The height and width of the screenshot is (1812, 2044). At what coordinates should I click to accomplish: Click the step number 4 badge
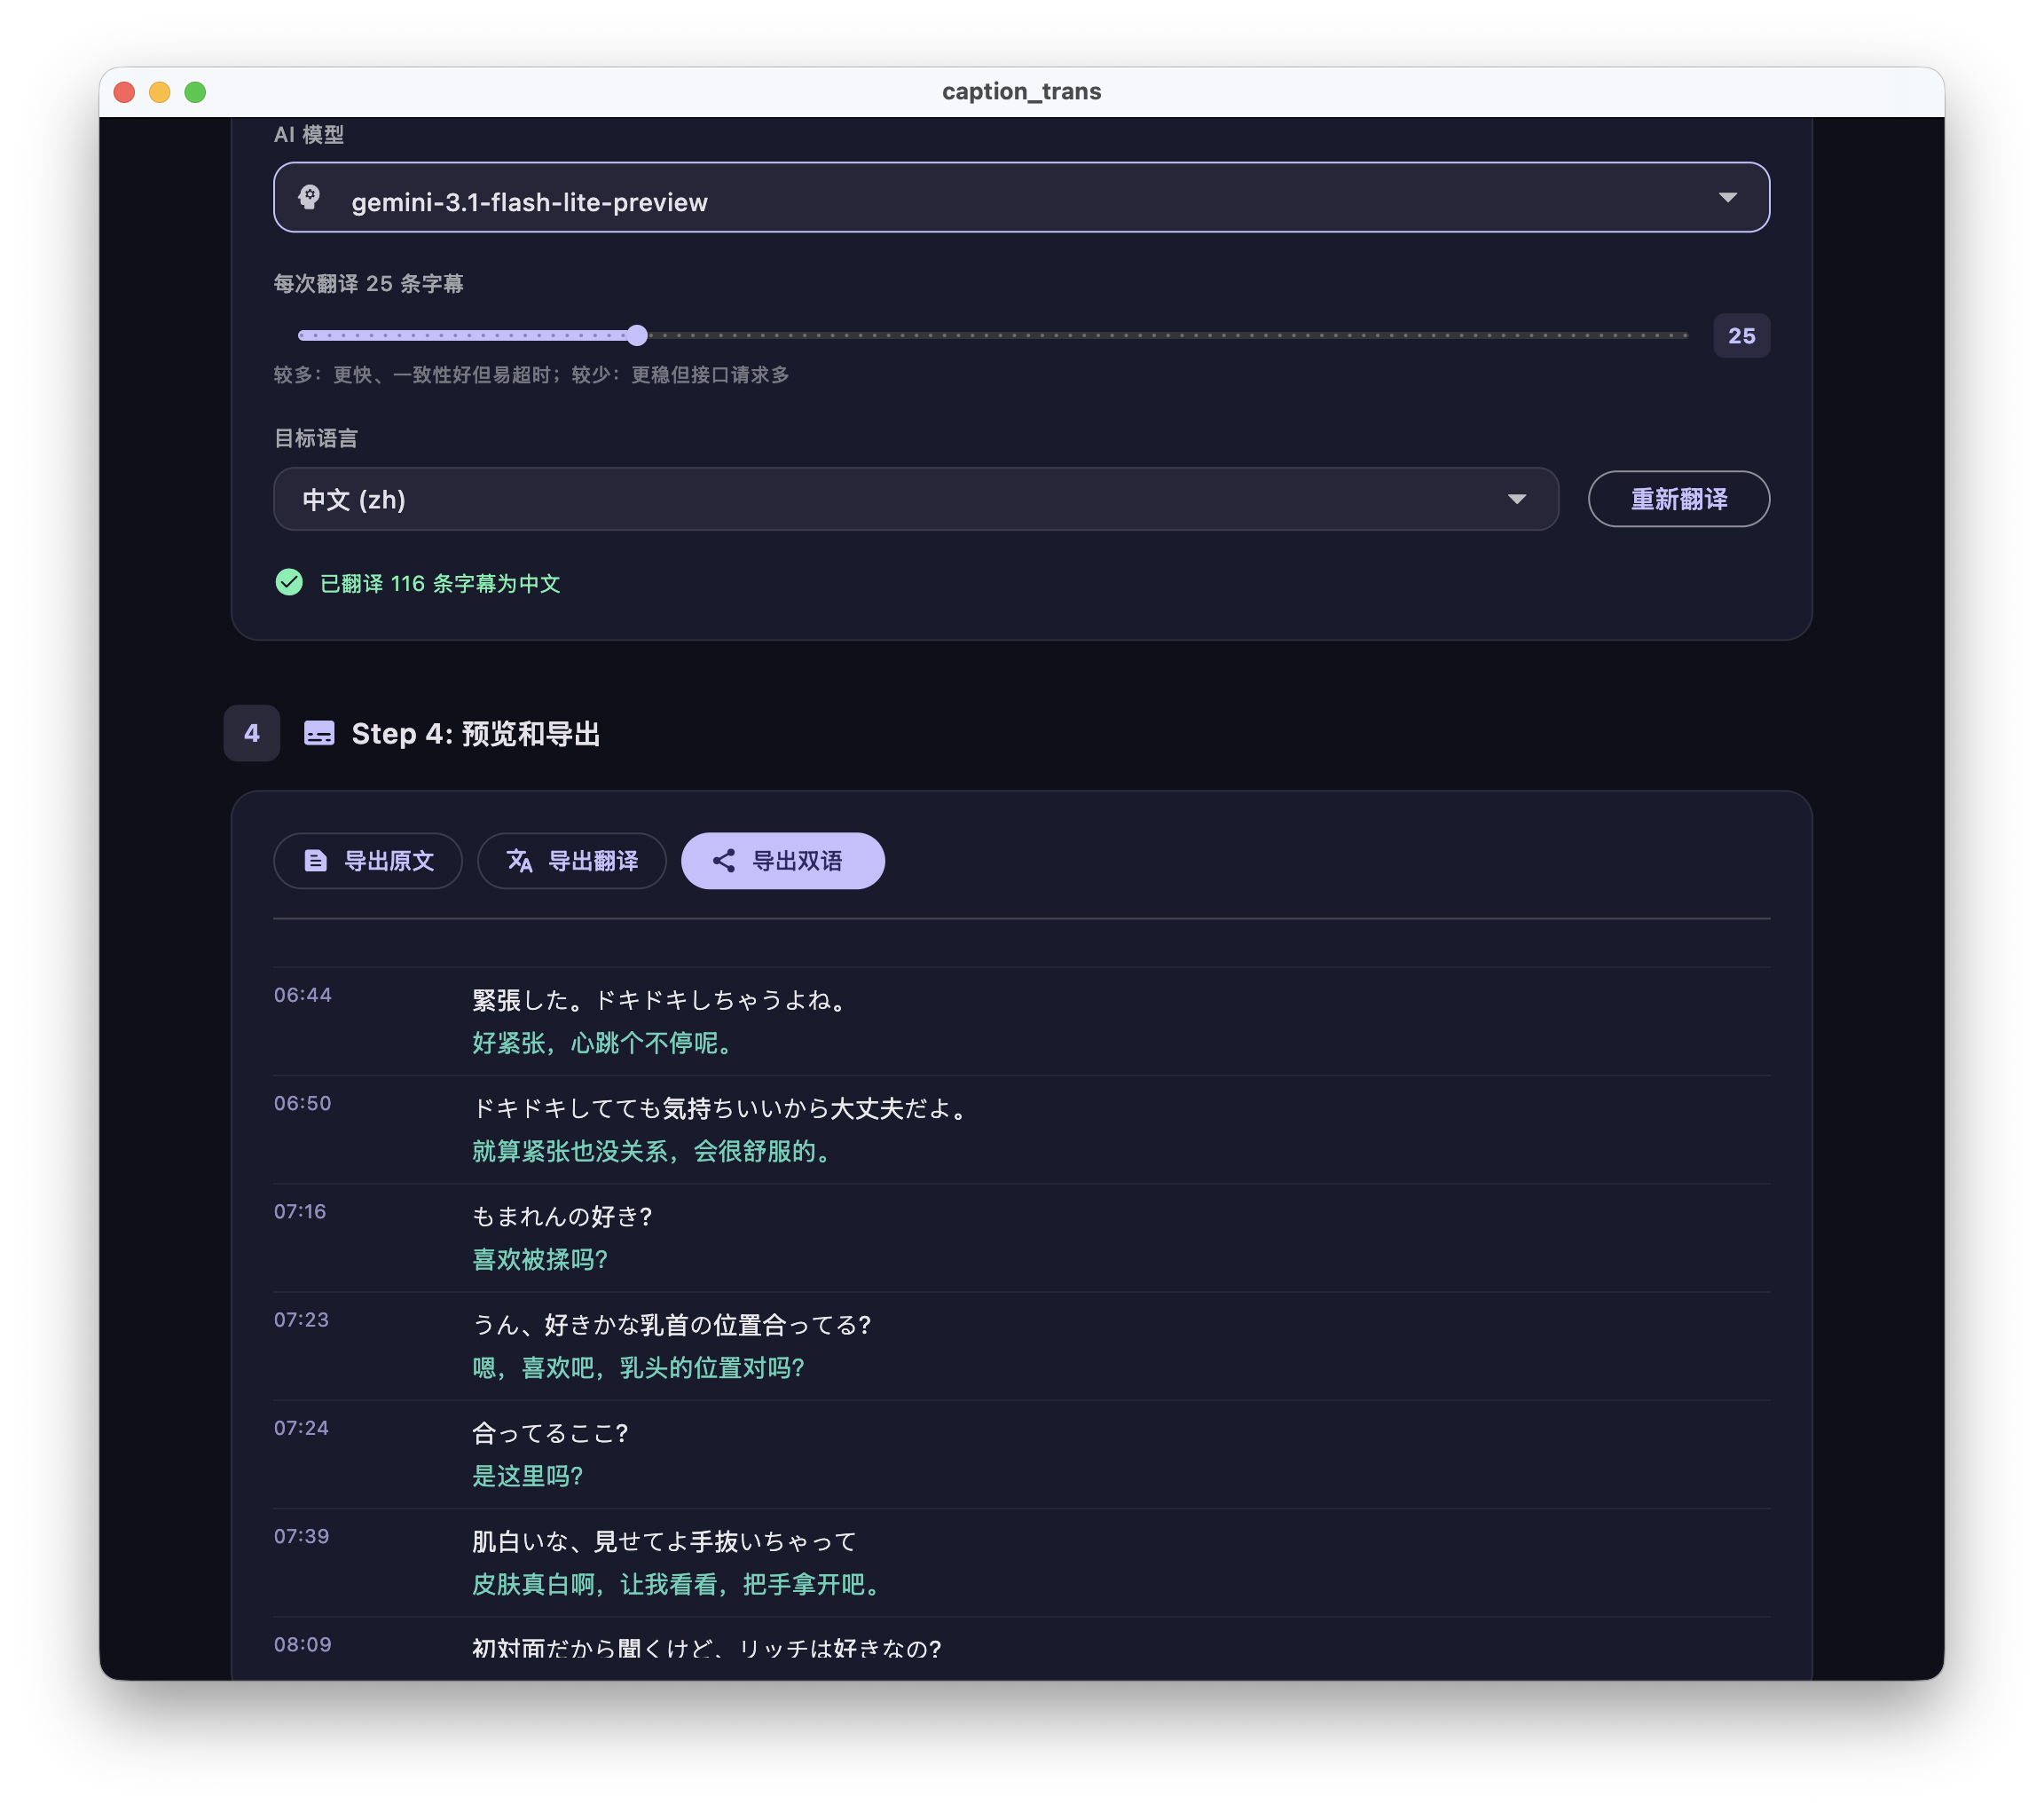click(251, 733)
